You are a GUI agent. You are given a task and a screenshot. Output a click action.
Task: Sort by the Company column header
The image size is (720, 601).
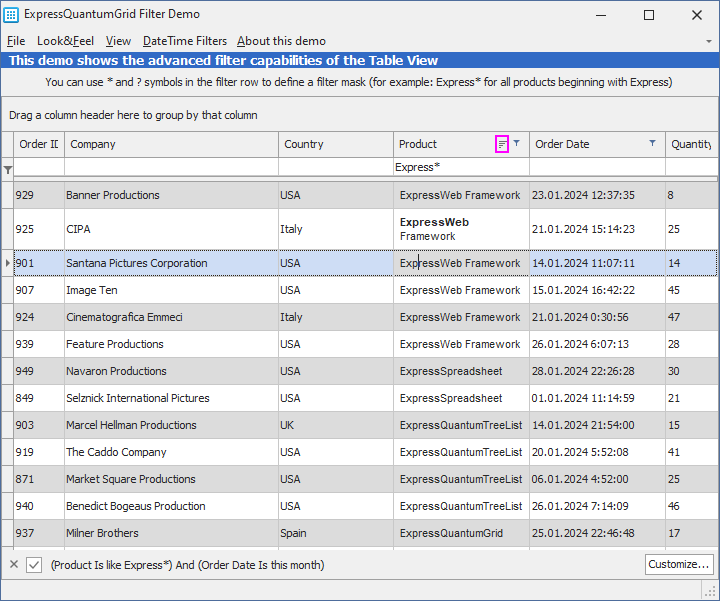pyautogui.click(x=170, y=144)
